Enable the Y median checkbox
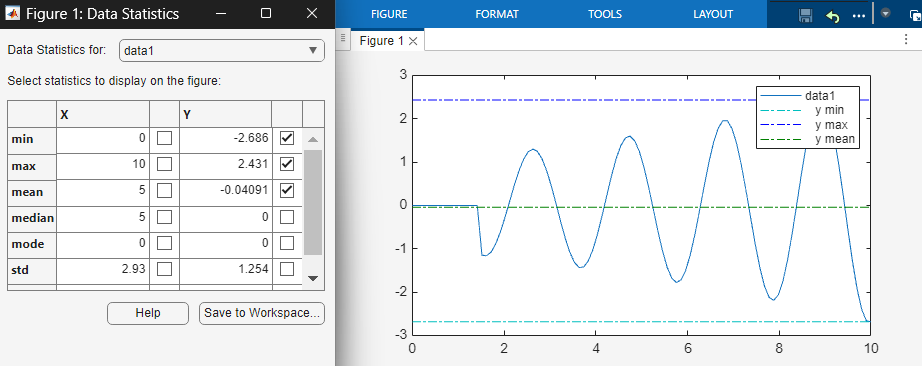 coord(287,217)
